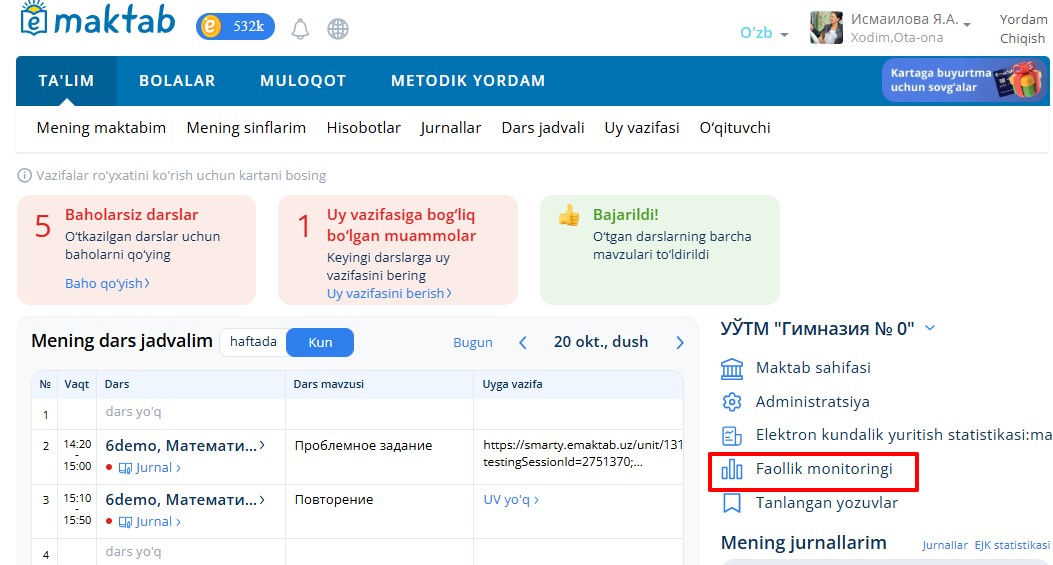Click the Administratsiya gear icon

pos(732,402)
